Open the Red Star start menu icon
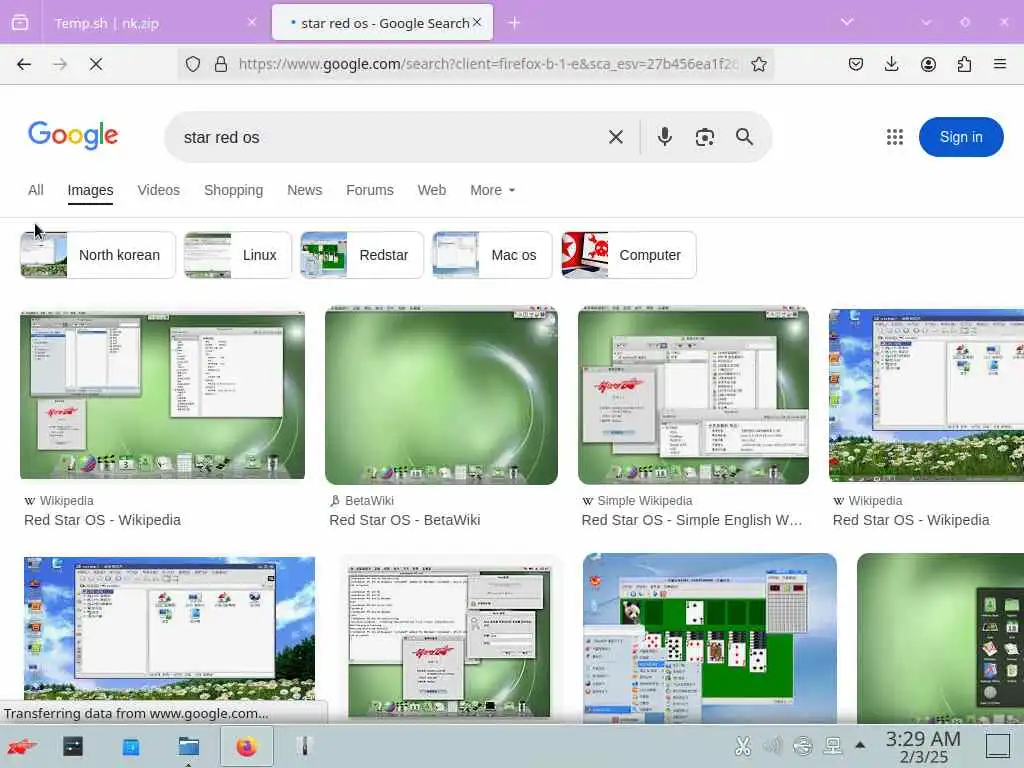The height and width of the screenshot is (768, 1024). (22, 746)
